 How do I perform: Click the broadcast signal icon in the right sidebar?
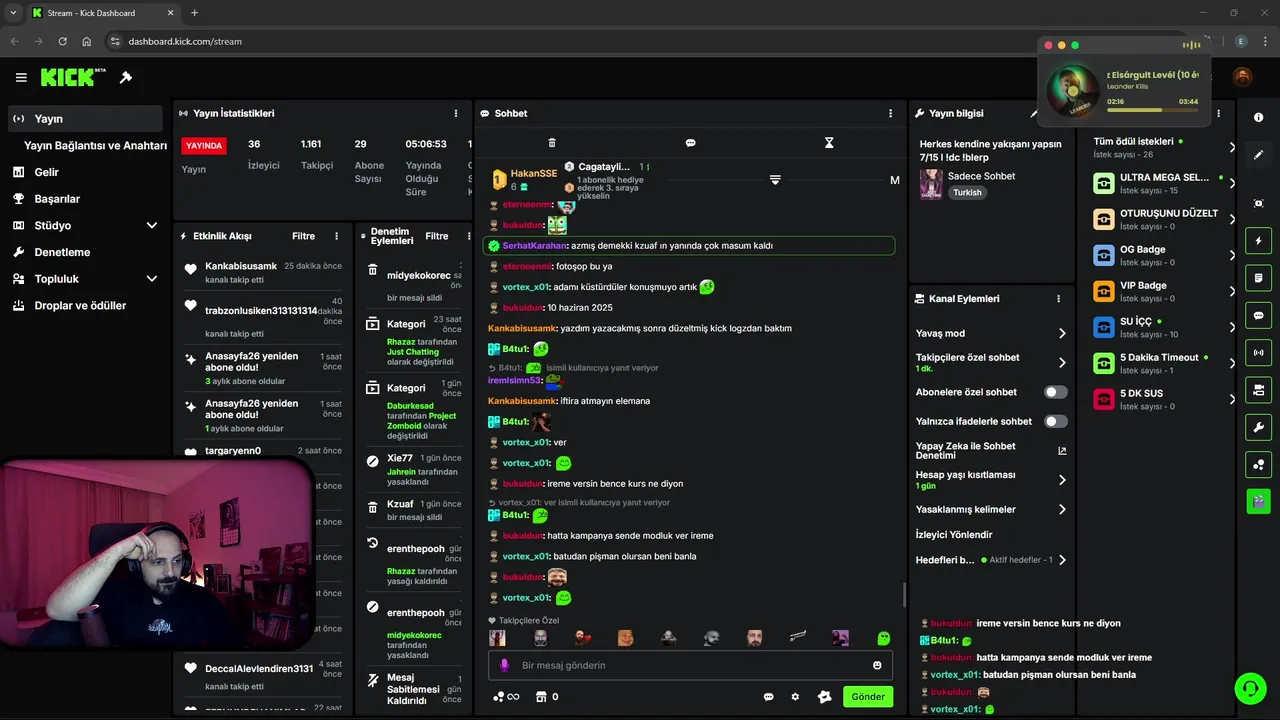(x=1258, y=352)
